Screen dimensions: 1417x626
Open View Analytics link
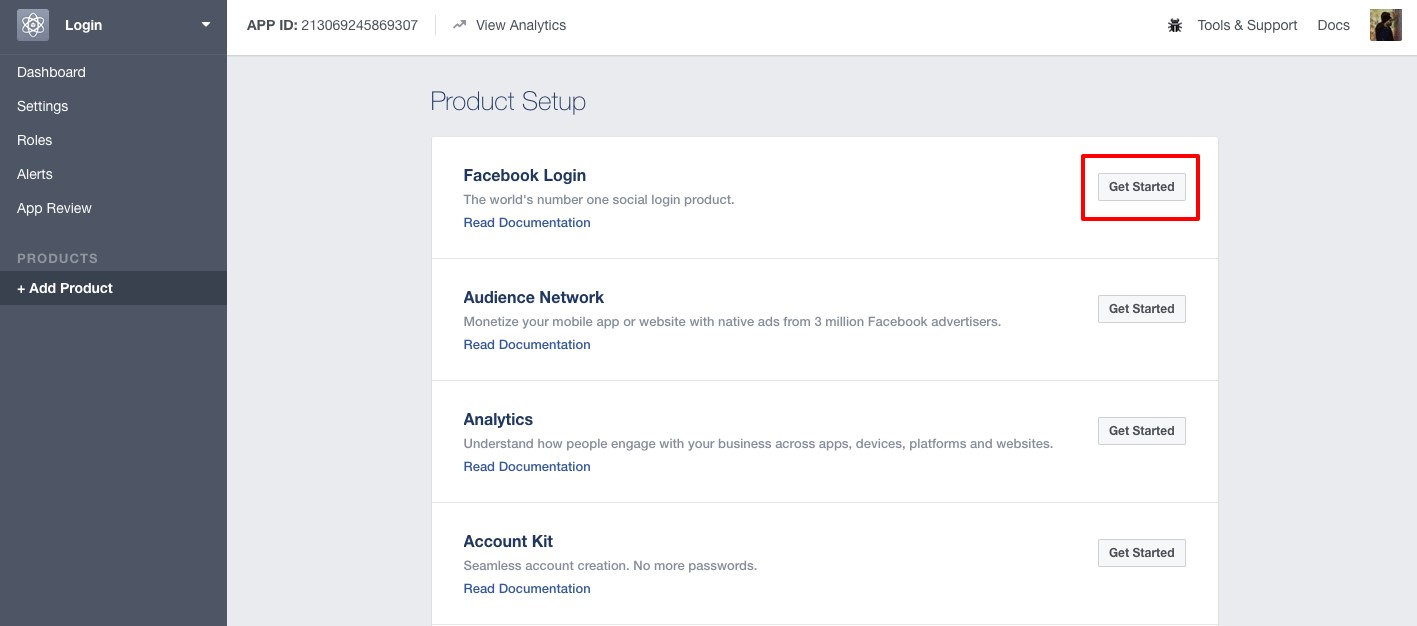(x=520, y=25)
